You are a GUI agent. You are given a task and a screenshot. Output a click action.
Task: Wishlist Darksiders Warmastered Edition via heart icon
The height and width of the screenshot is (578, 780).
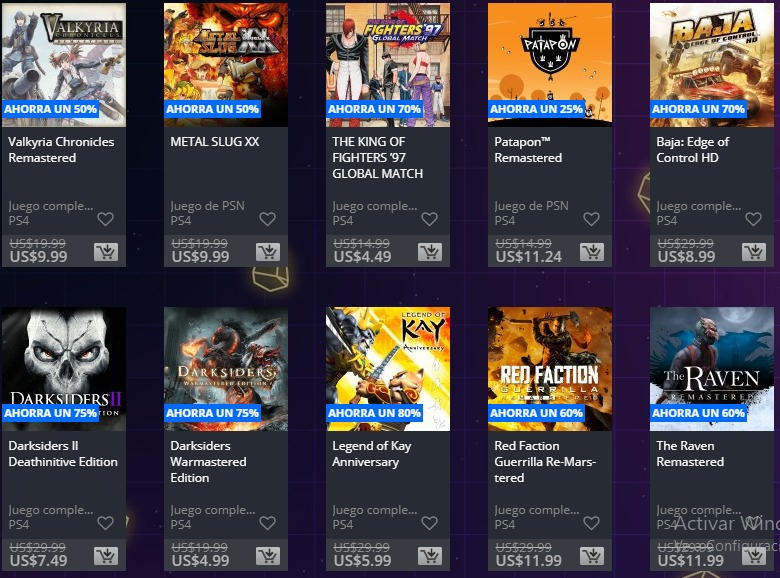267,523
